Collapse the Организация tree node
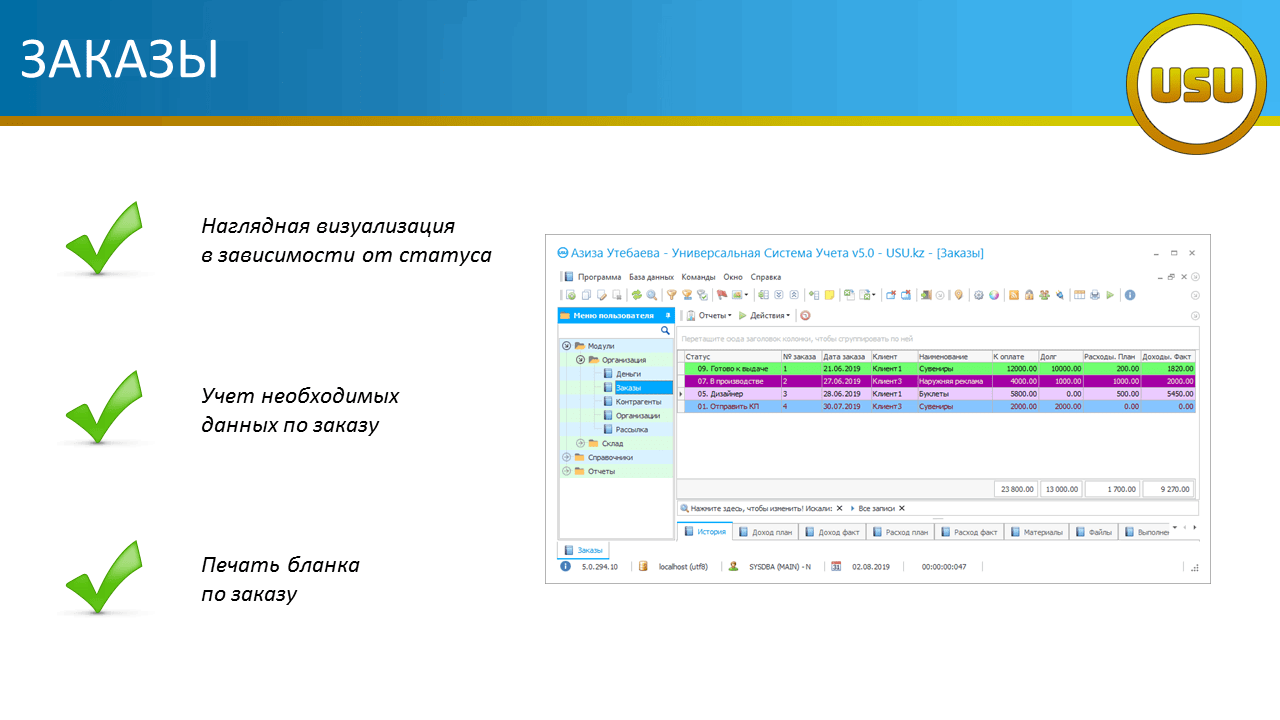The image size is (1280, 720). [x=580, y=359]
